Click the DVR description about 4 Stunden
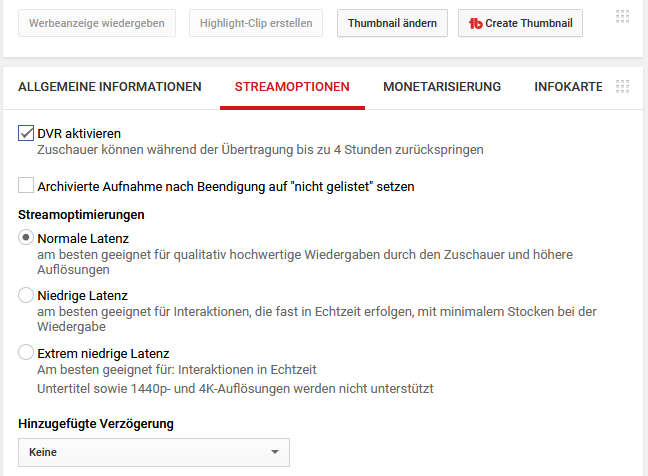Viewport: 648px width, 476px height. click(260, 150)
